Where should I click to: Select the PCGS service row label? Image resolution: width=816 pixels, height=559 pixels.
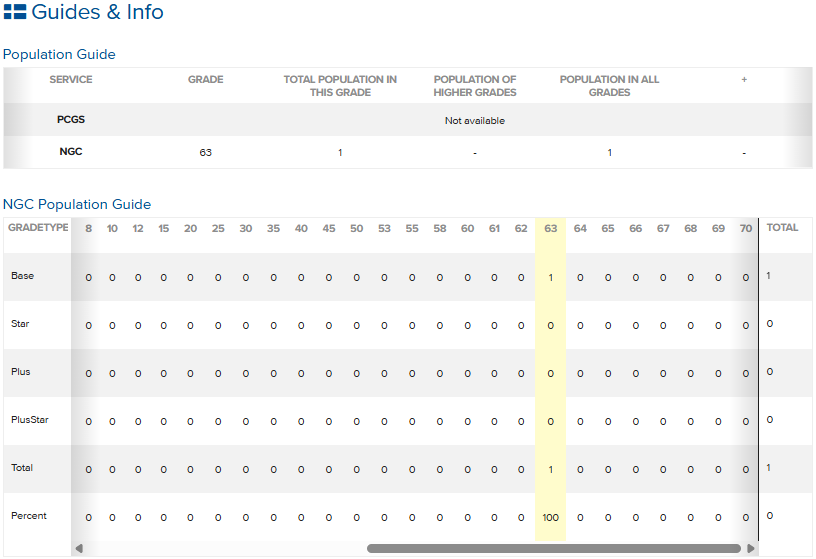pyautogui.click(x=71, y=120)
